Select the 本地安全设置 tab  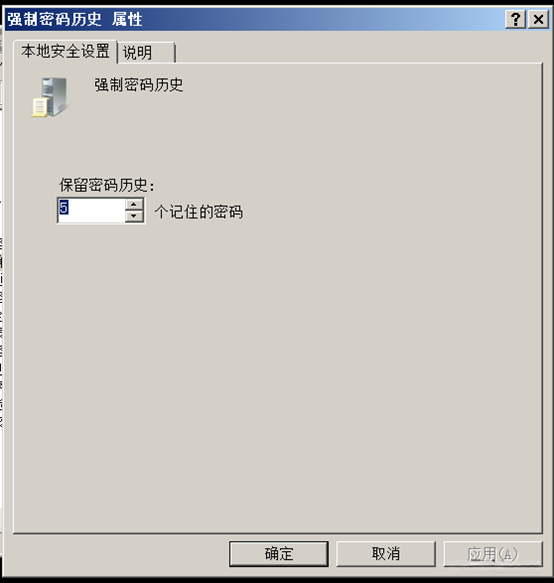(65, 51)
